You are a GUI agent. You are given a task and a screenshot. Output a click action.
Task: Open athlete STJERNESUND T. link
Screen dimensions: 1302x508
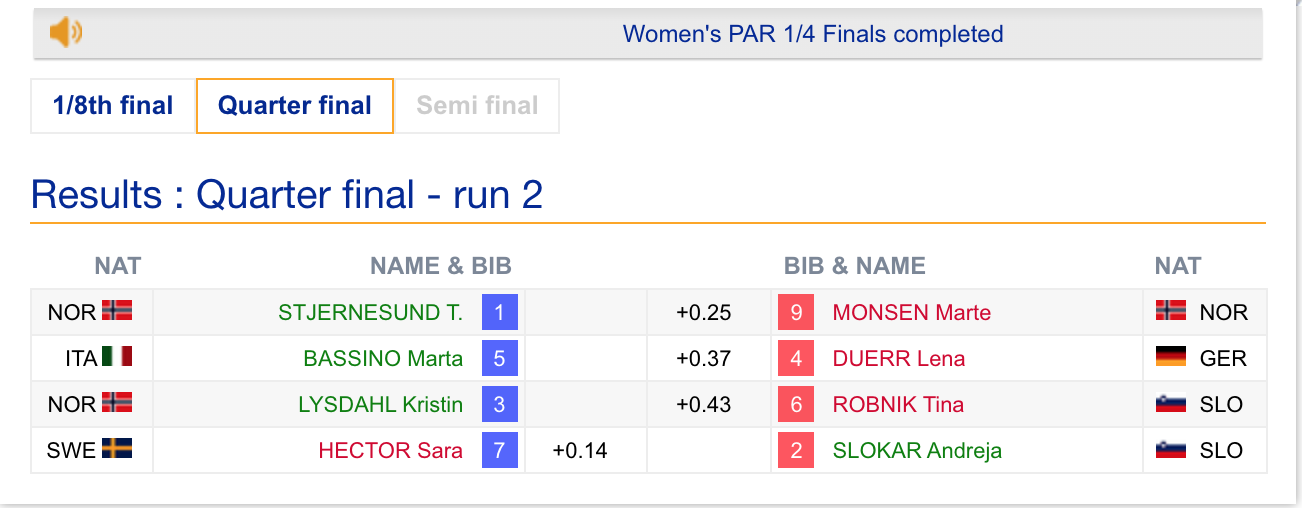[371, 312]
